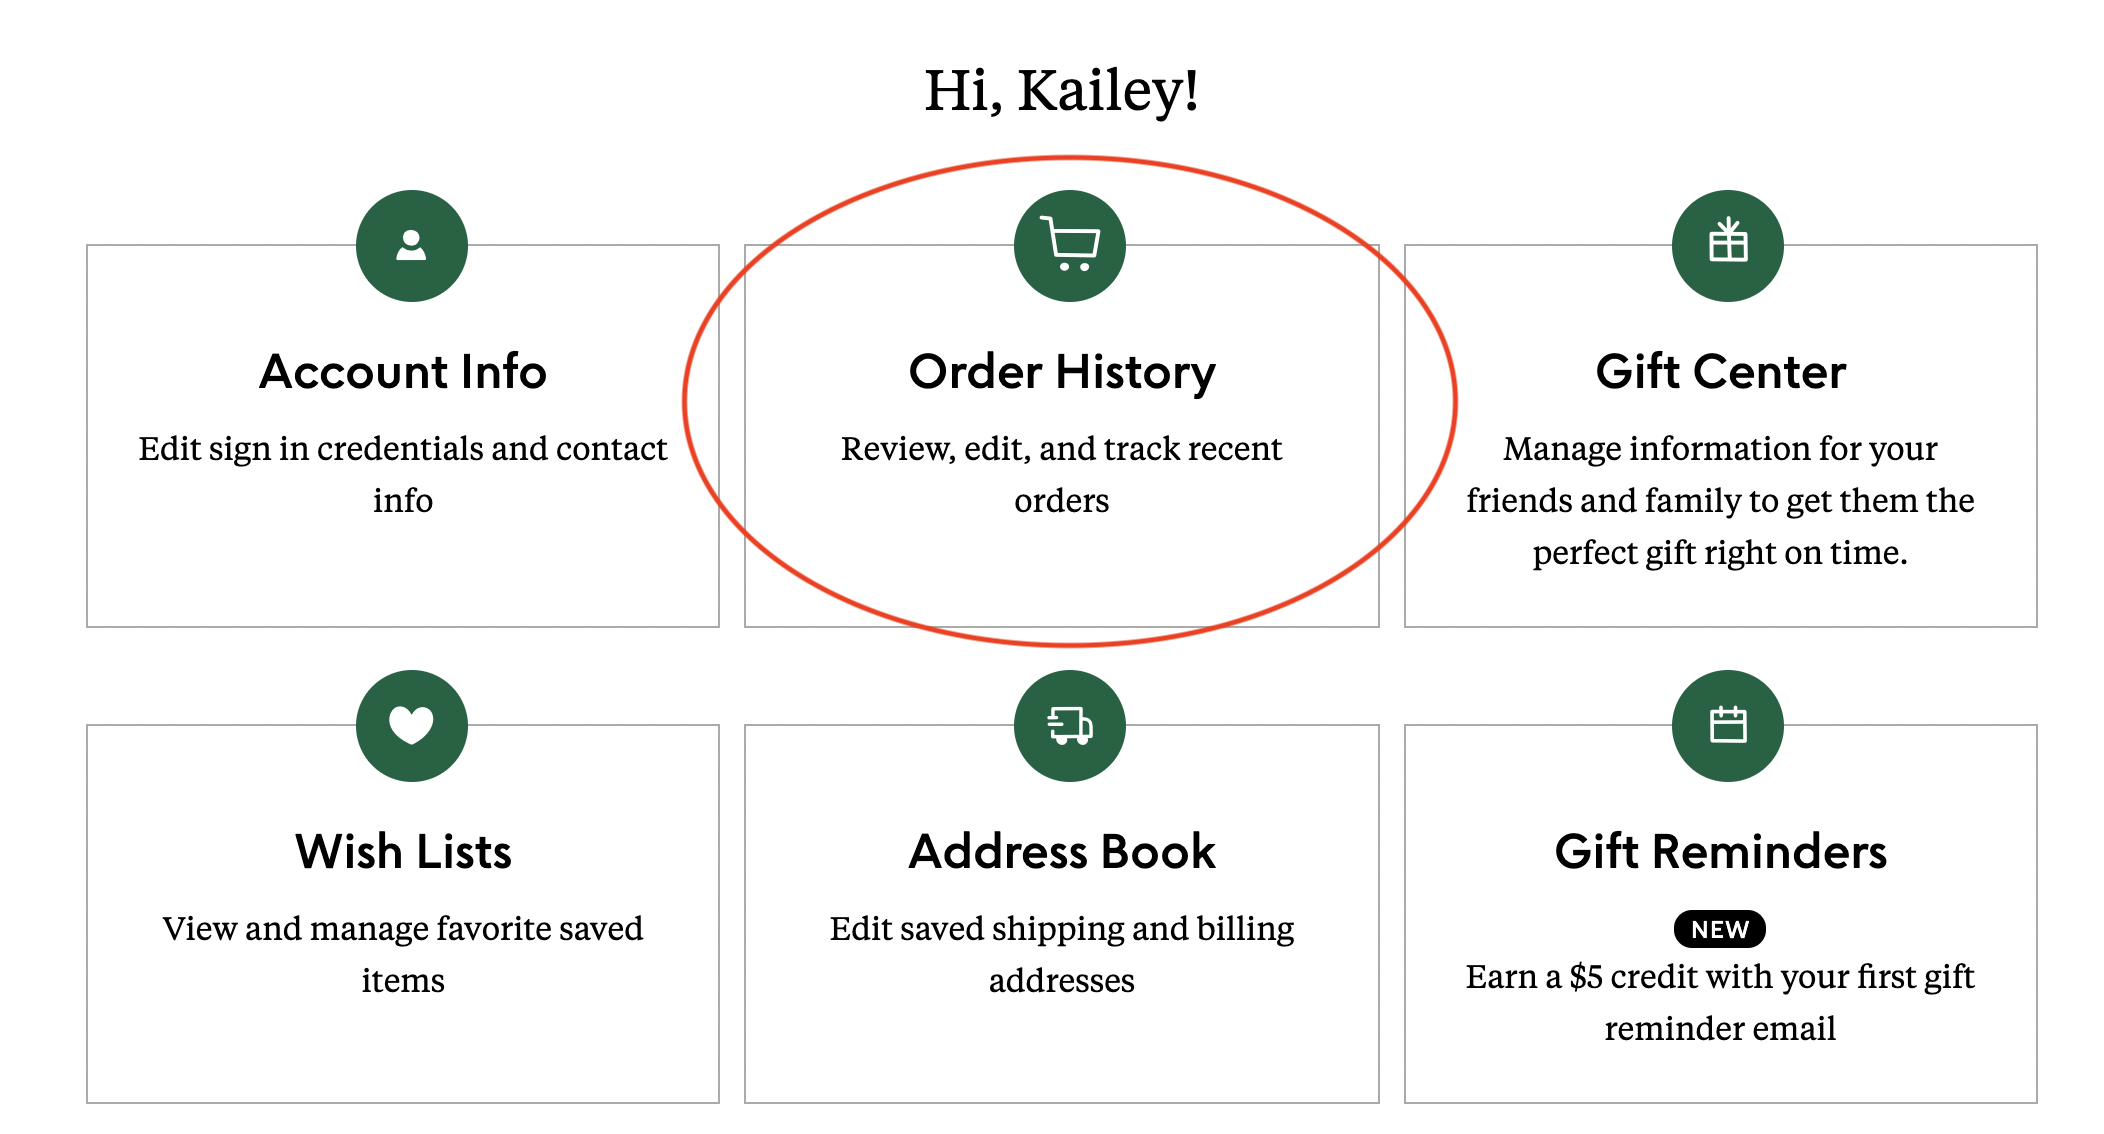Image resolution: width=2104 pixels, height=1134 pixels.
Task: Click 'Review, edit, and track recent orders' text
Action: (x=1062, y=474)
